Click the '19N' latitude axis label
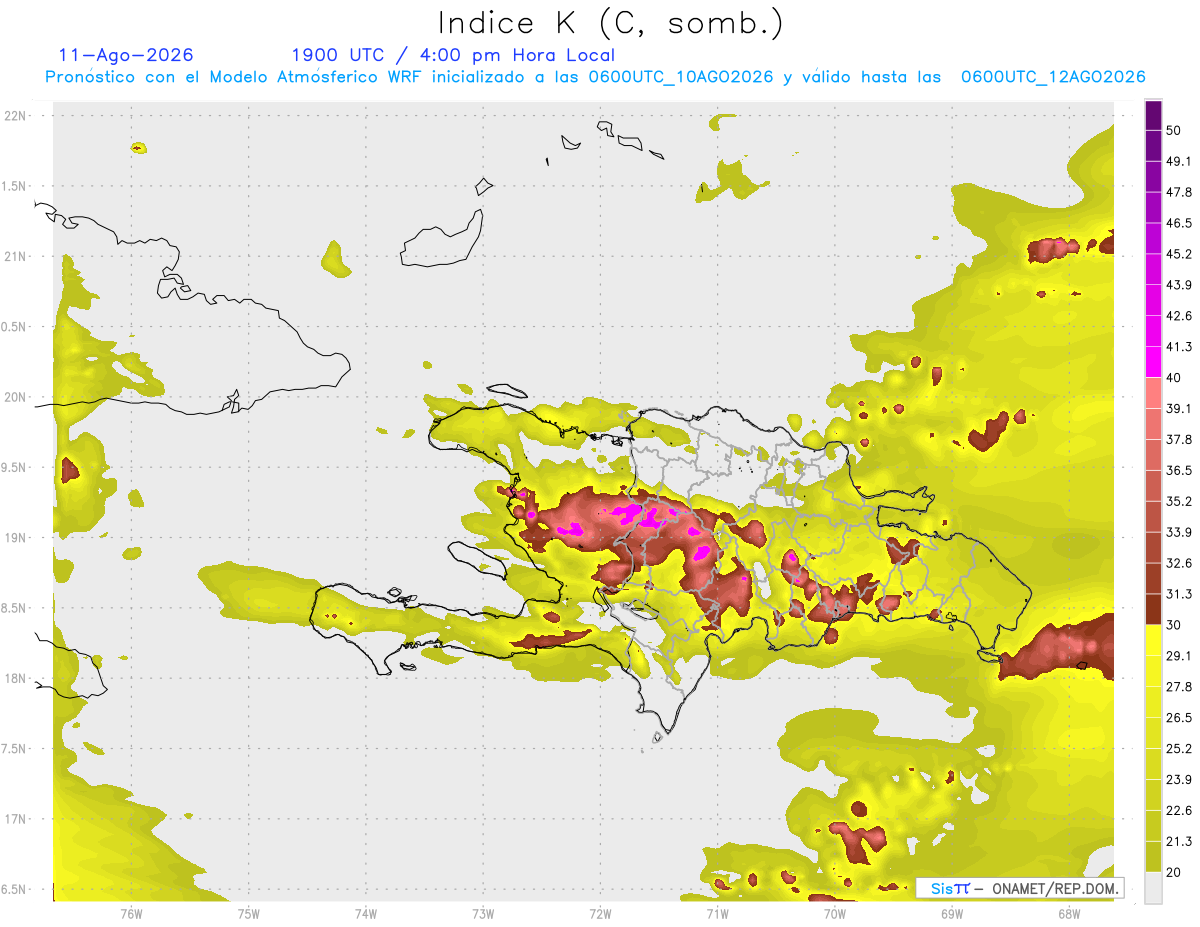 [16, 537]
